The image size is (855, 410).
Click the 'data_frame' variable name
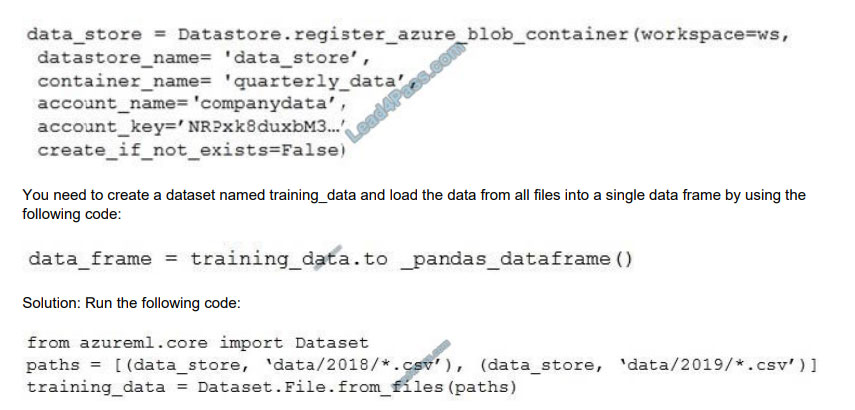coord(90,258)
